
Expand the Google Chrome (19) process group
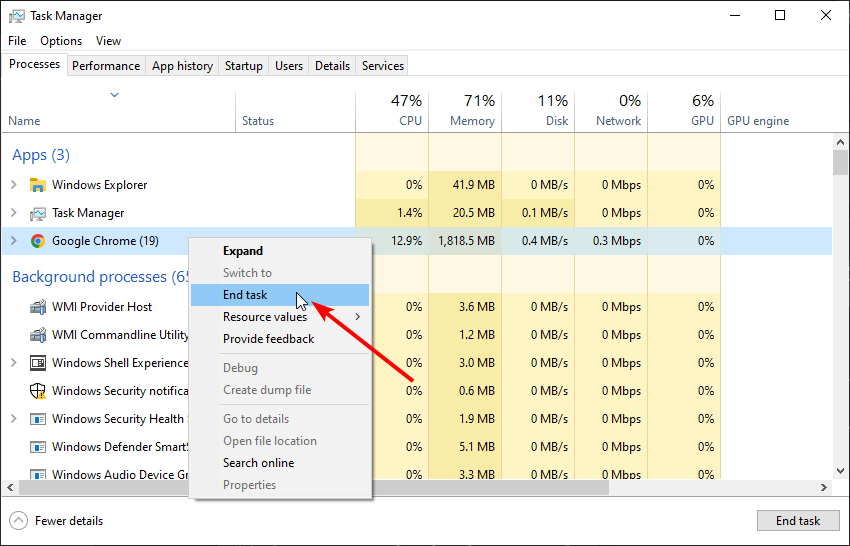coord(14,241)
